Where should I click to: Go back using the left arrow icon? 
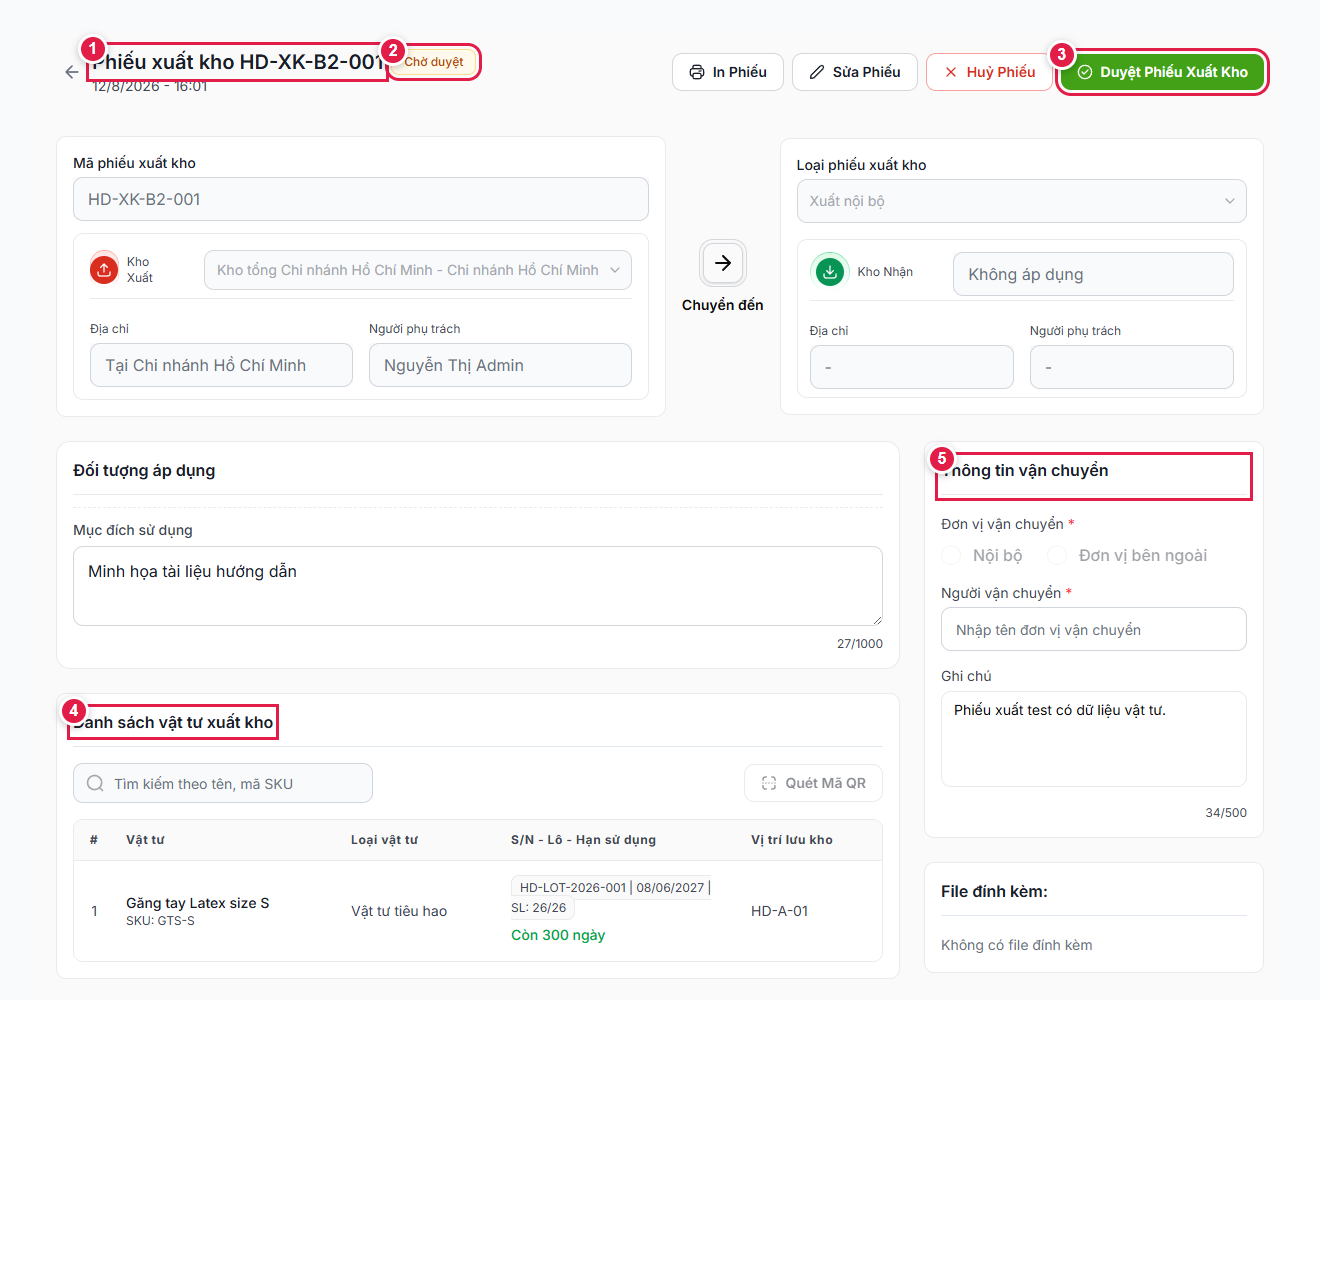point(72,72)
